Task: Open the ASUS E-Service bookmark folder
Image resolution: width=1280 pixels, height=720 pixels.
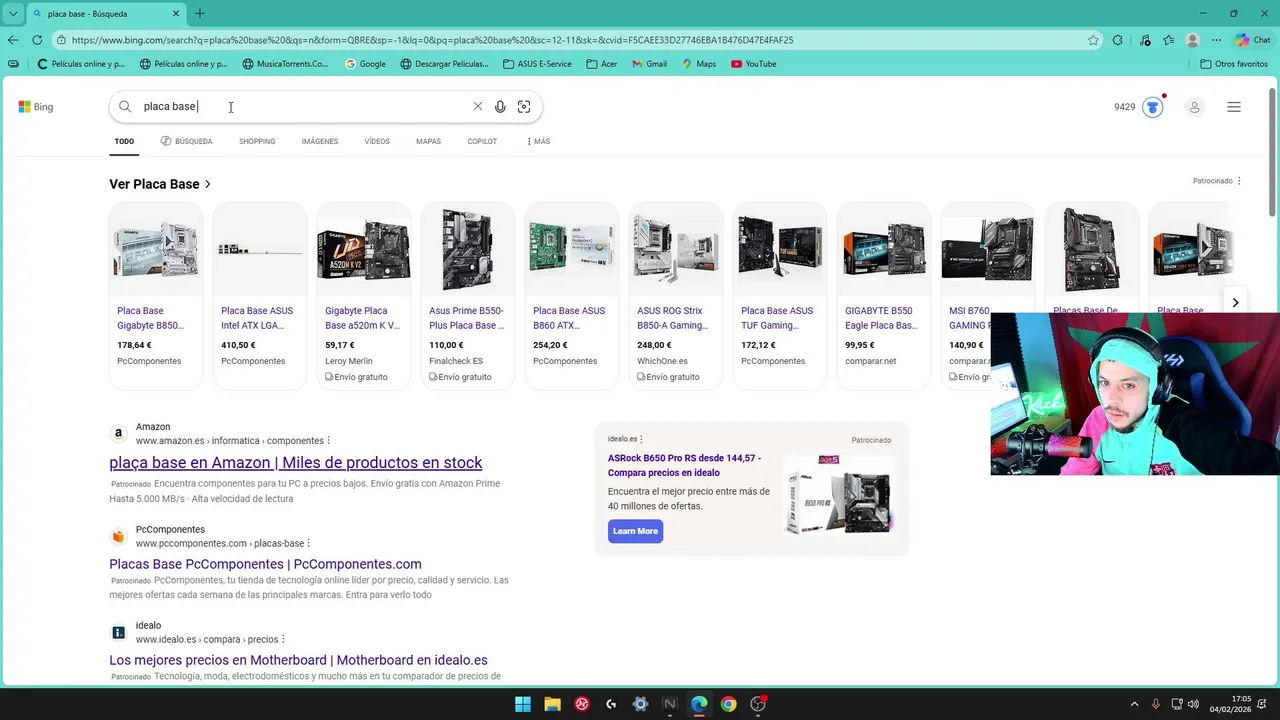Action: (x=537, y=64)
